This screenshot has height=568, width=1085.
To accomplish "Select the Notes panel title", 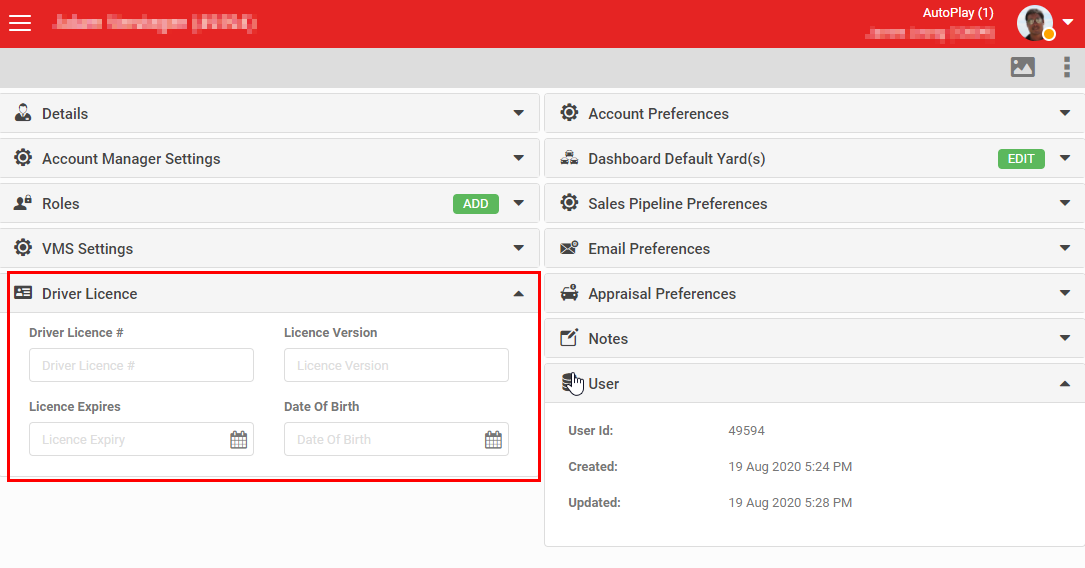I will coord(608,338).
